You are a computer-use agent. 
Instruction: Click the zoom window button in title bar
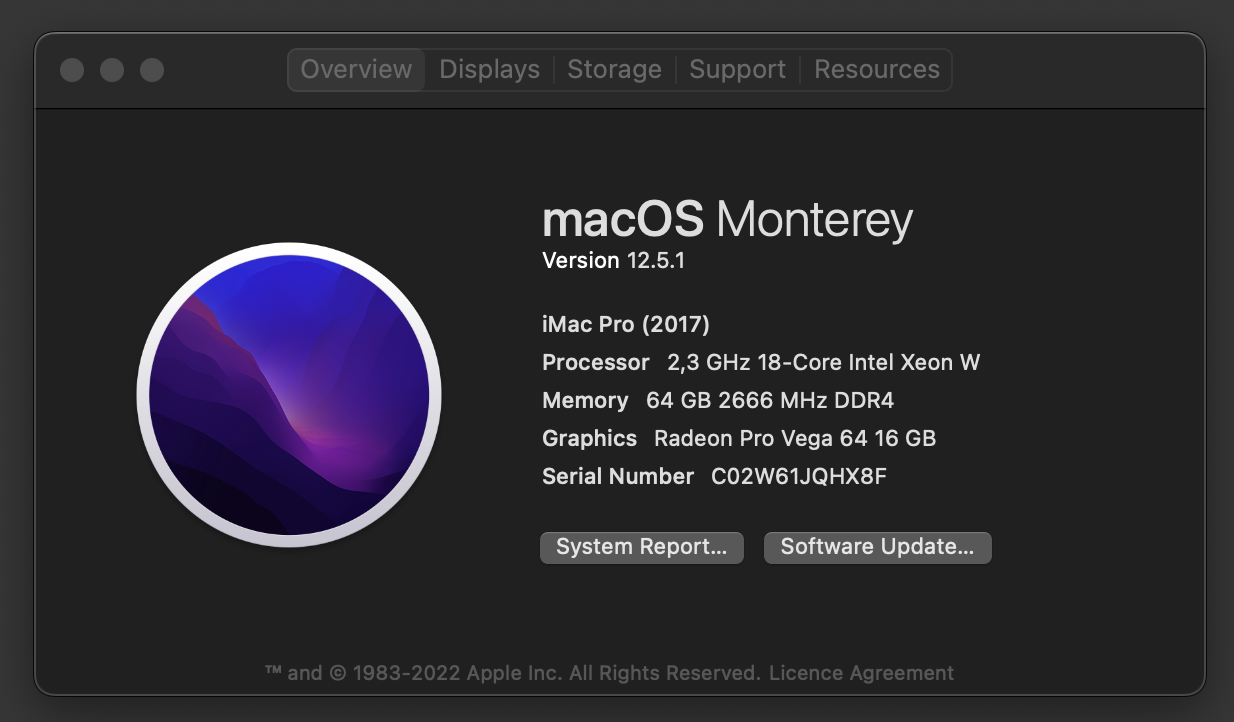click(152, 70)
